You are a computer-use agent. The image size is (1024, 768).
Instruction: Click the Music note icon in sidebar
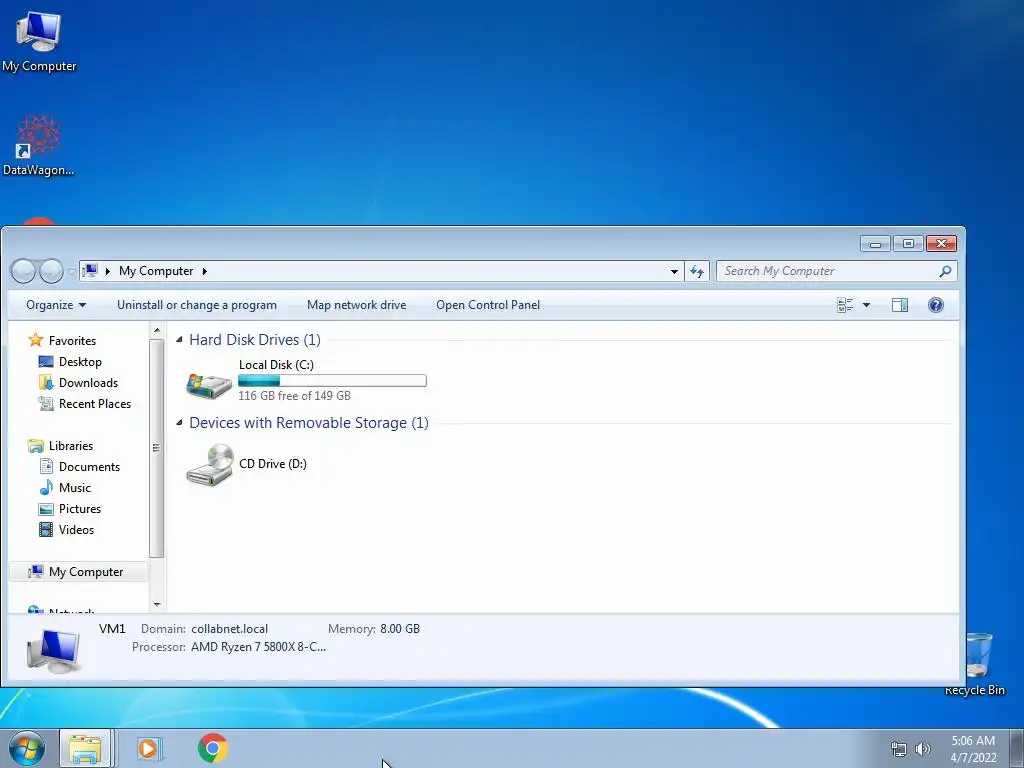[x=46, y=488]
